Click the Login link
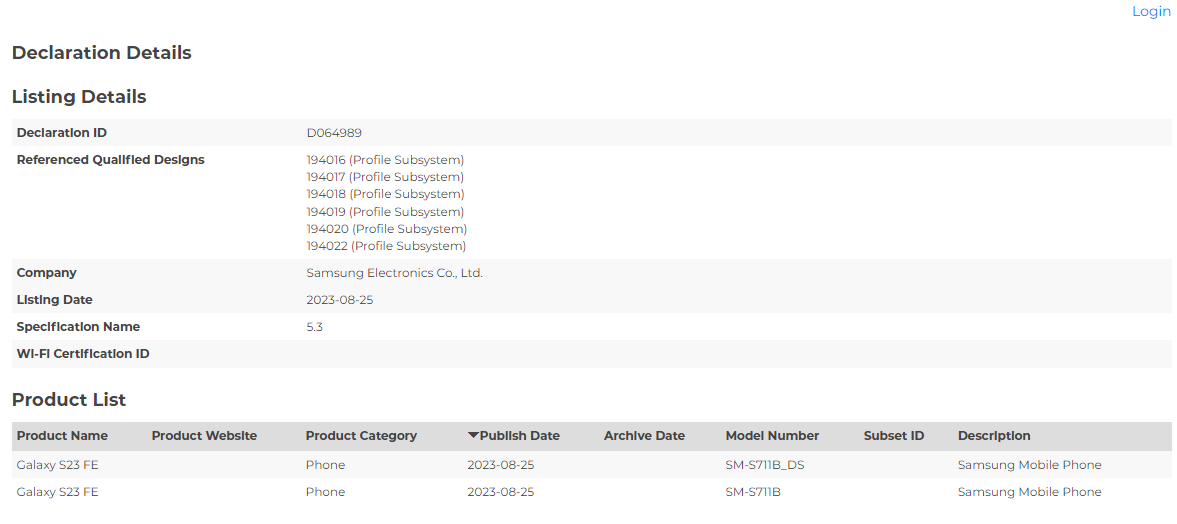The height and width of the screenshot is (524, 1177). tap(1151, 11)
